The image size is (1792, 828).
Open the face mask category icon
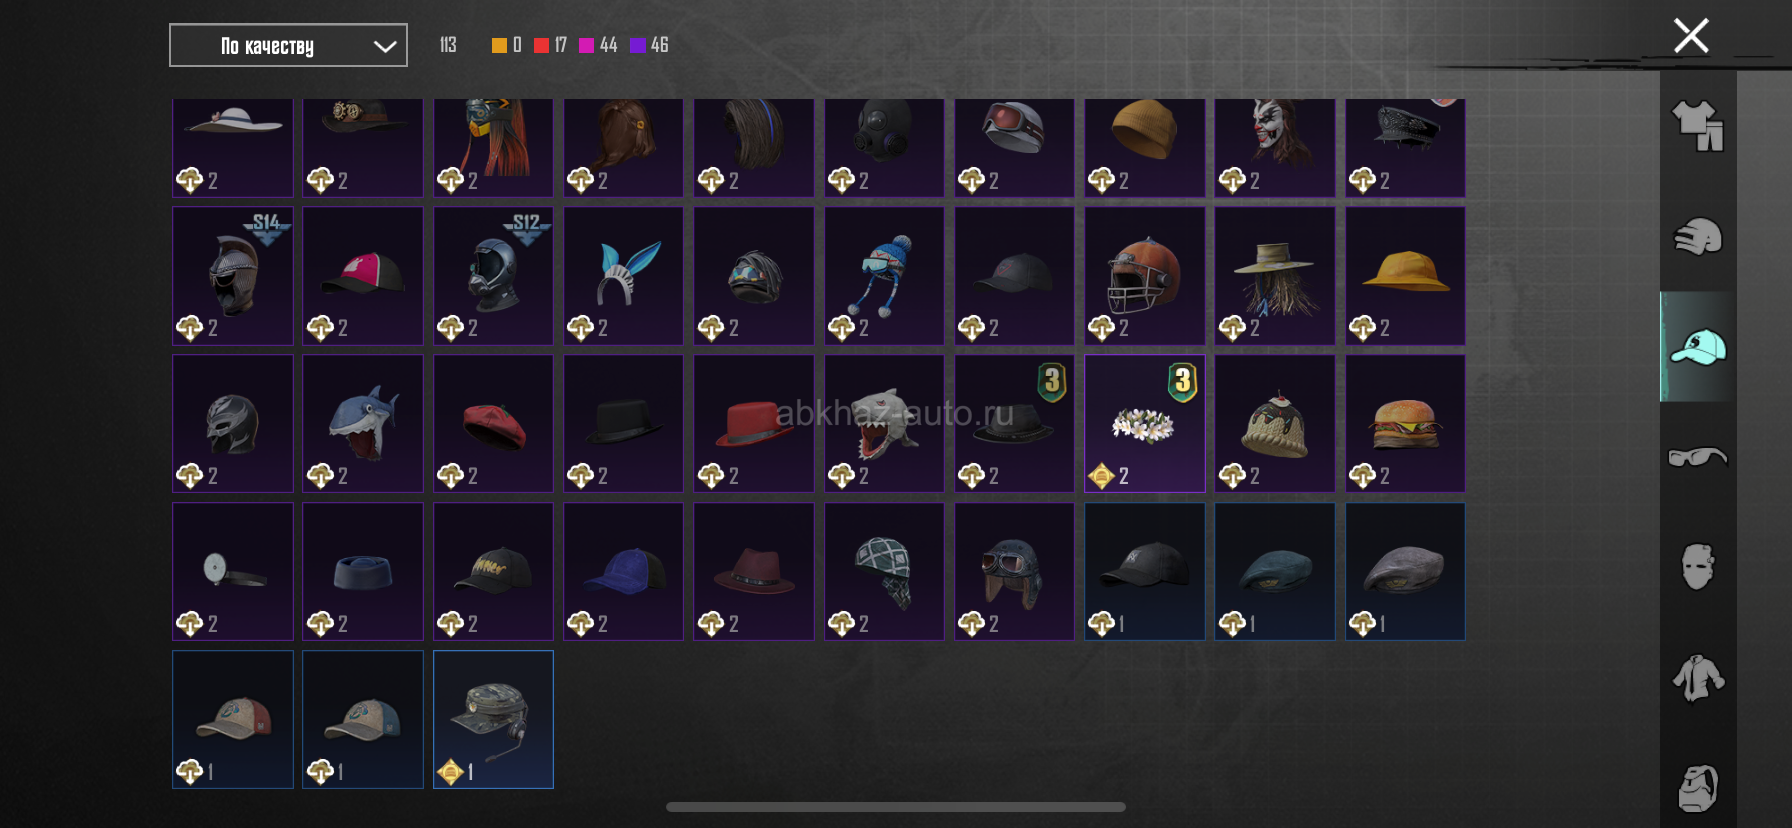1698,567
